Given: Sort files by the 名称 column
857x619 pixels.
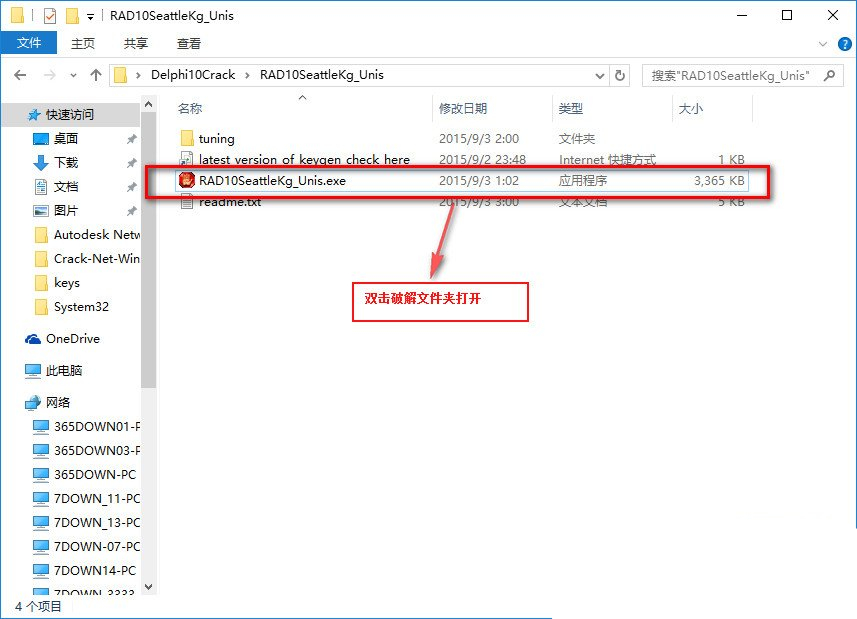Looking at the screenshot, I should point(190,108).
